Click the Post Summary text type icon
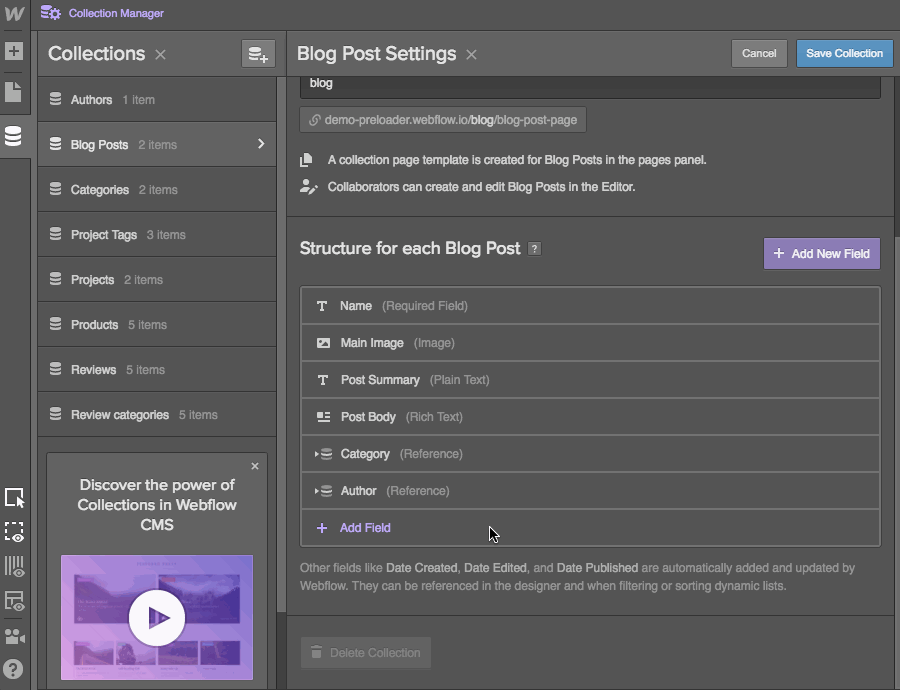Viewport: 900px width, 690px height. coord(323,380)
